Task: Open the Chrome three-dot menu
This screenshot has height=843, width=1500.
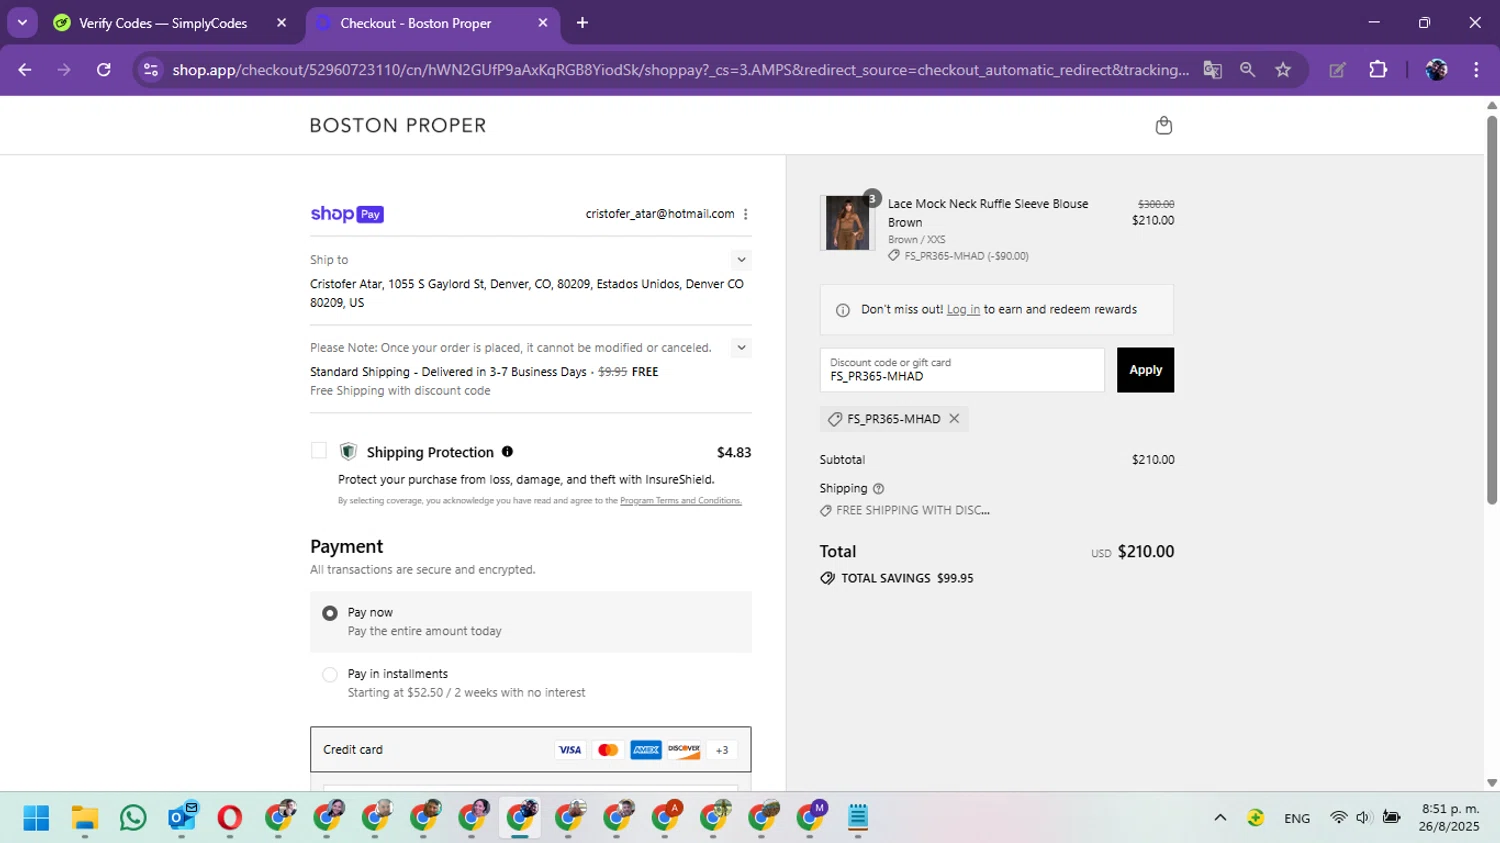Action: [x=1476, y=70]
